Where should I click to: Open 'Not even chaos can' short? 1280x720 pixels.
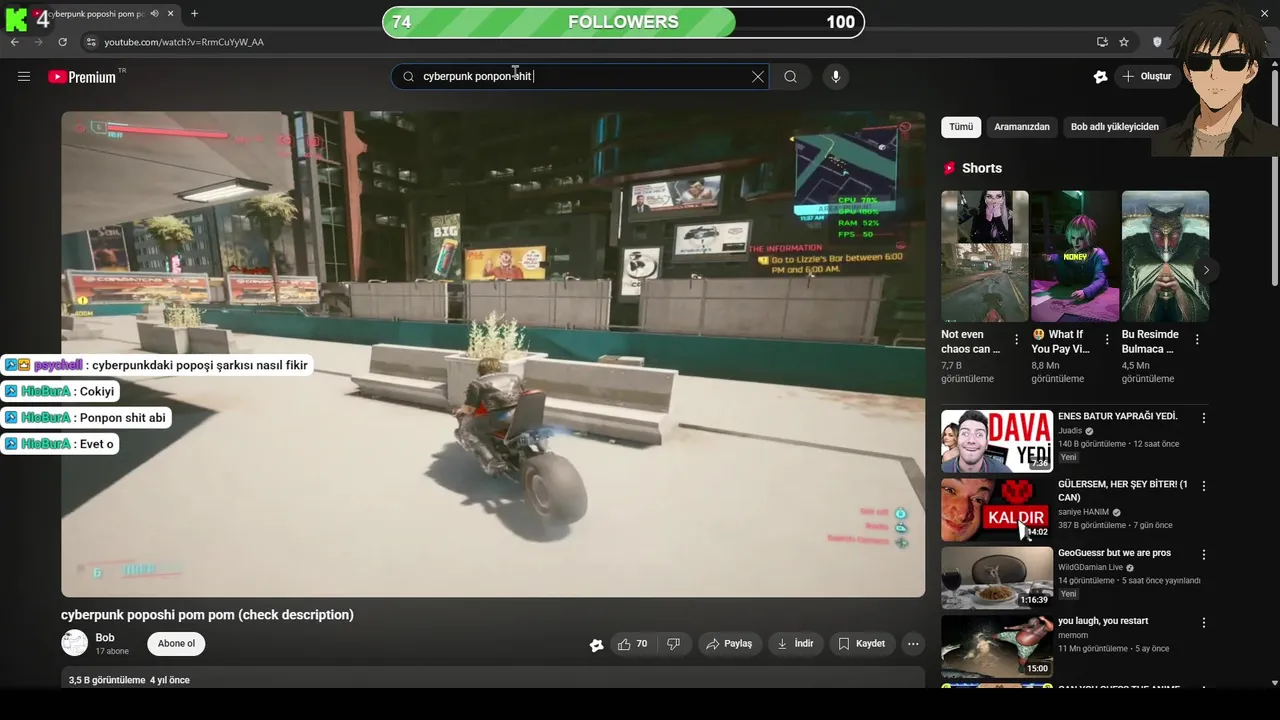(x=984, y=256)
